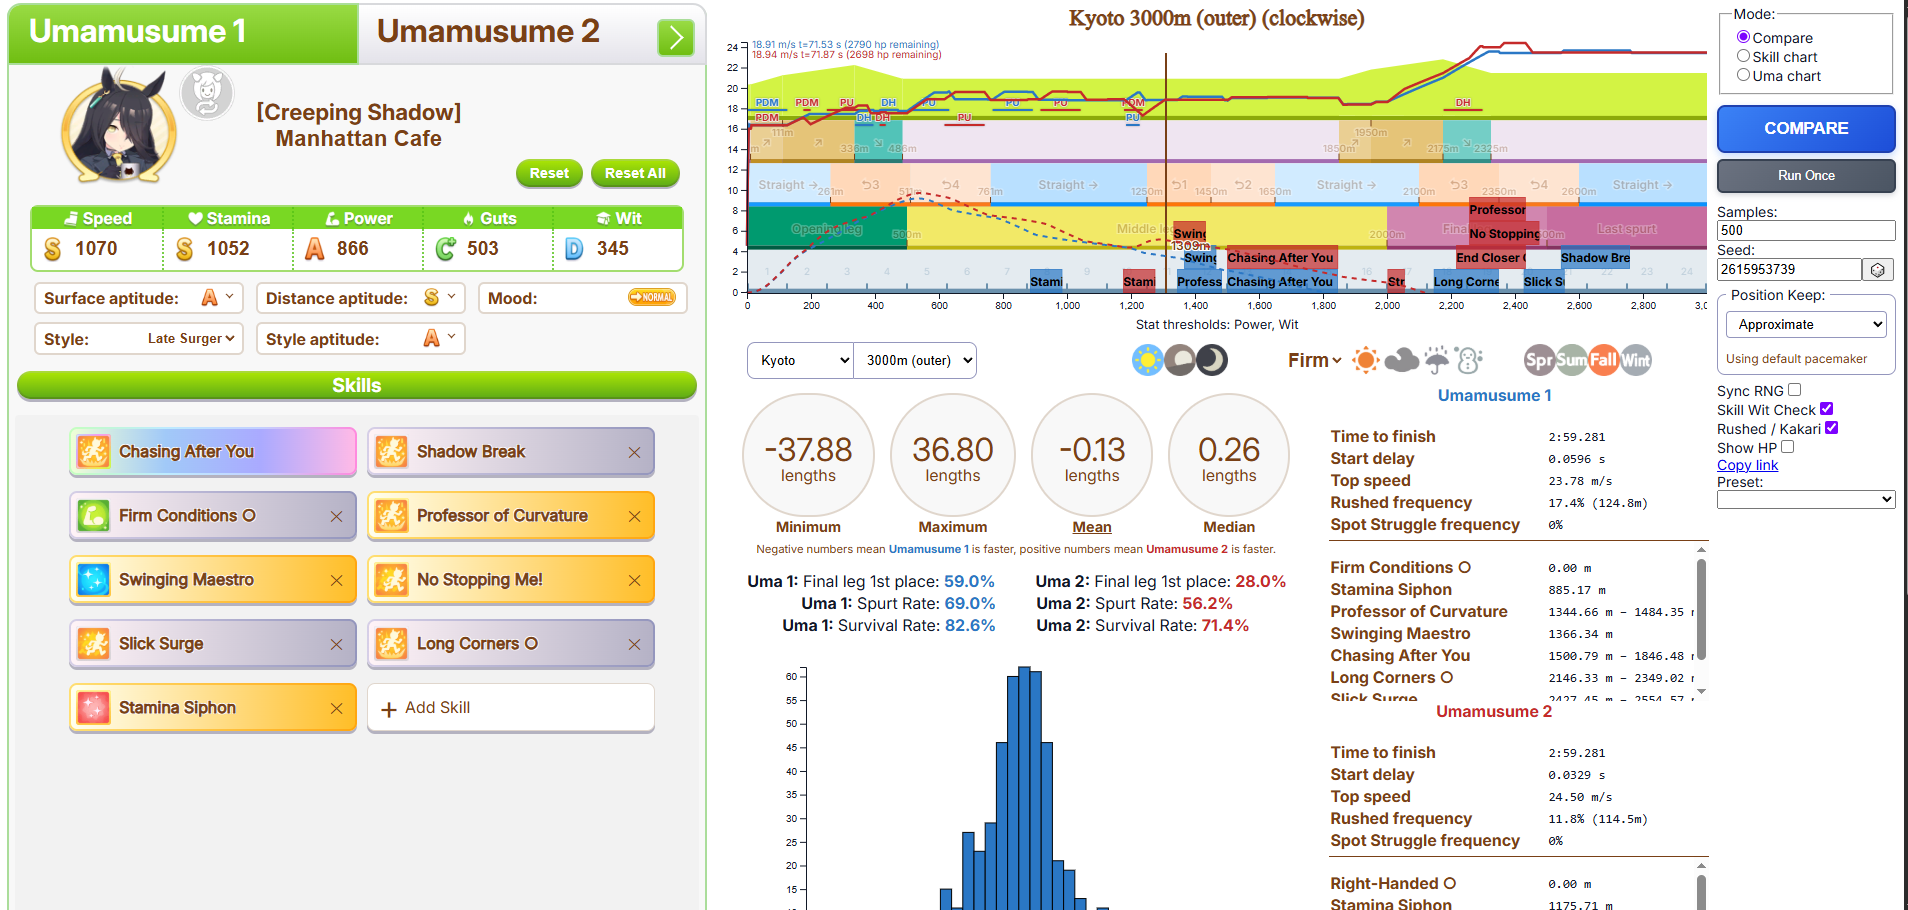Image resolution: width=1908 pixels, height=910 pixels.
Task: Click the Reset All button
Action: tap(635, 173)
